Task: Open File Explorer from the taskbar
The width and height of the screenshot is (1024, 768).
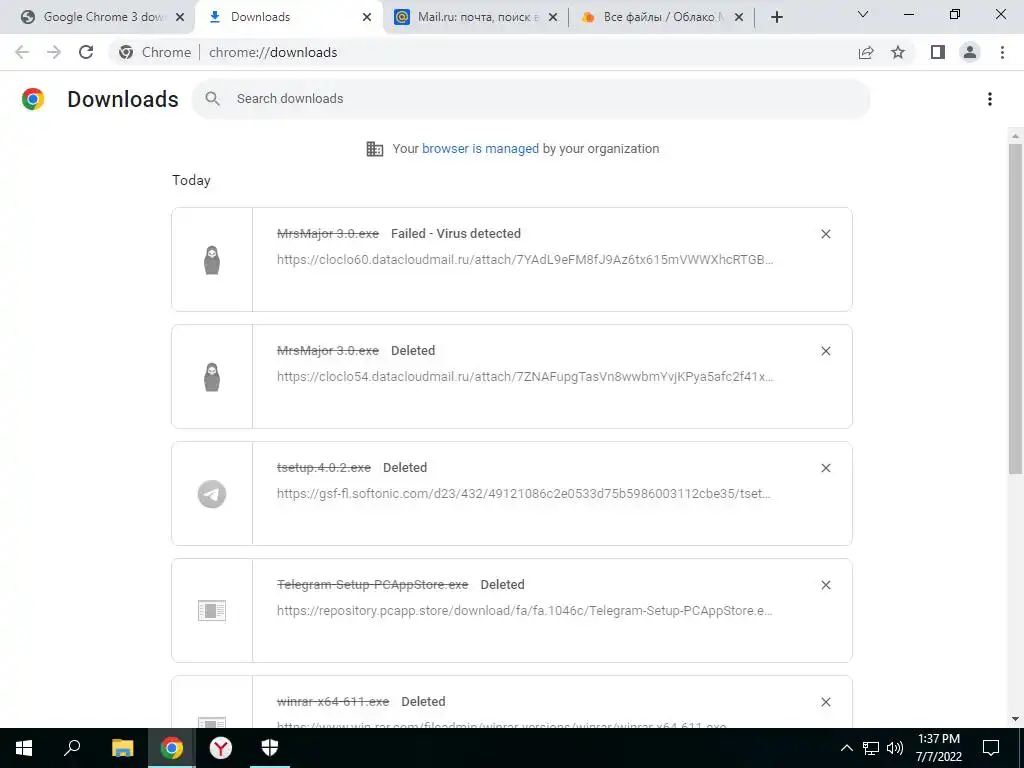Action: click(x=122, y=748)
